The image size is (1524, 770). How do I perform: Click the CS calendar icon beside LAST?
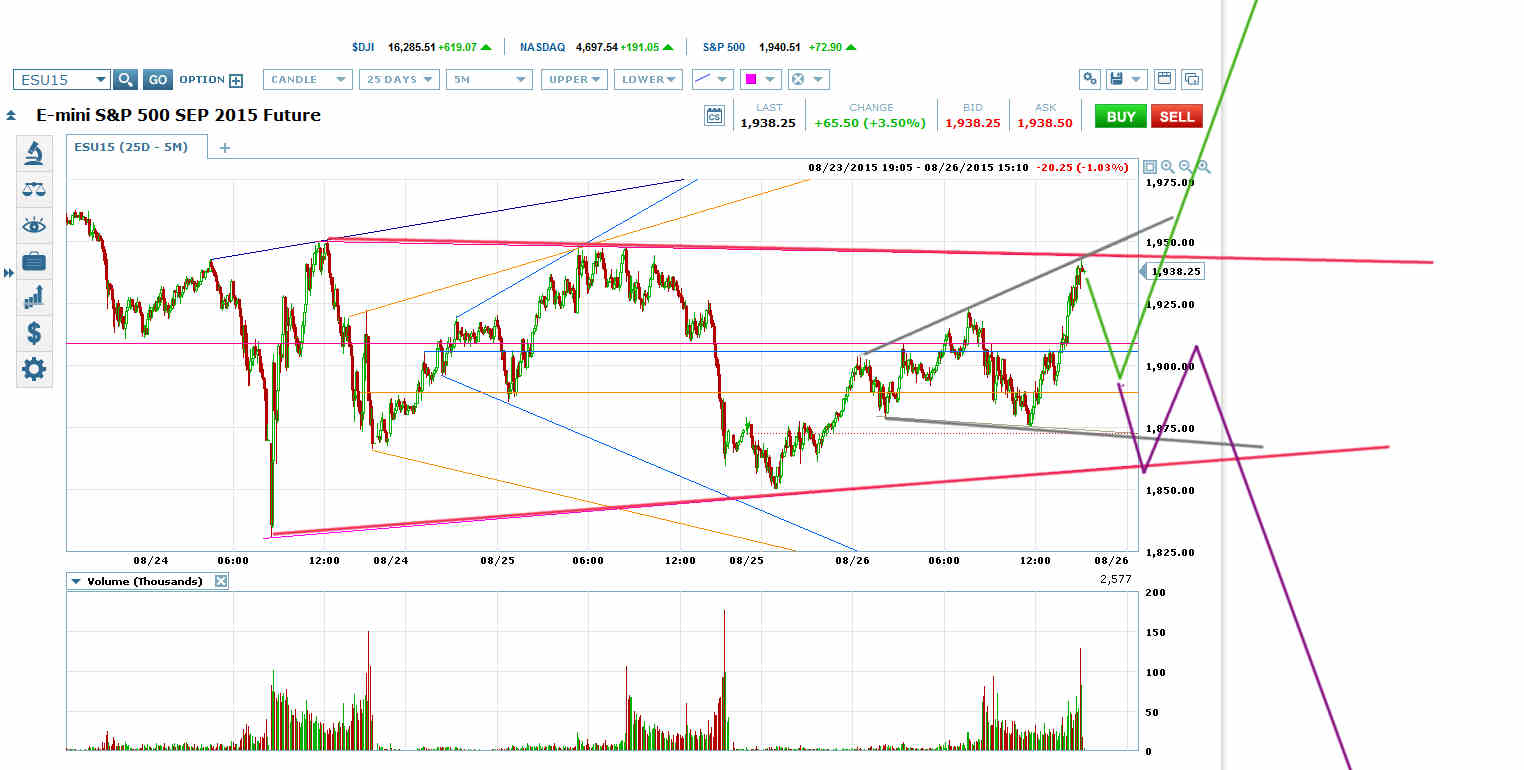714,115
